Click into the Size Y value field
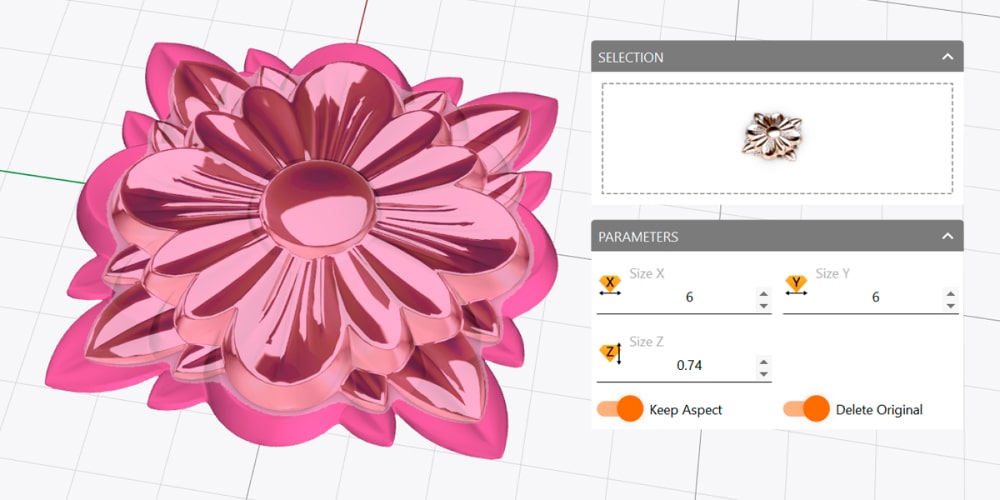The image size is (1000, 500). coord(875,298)
